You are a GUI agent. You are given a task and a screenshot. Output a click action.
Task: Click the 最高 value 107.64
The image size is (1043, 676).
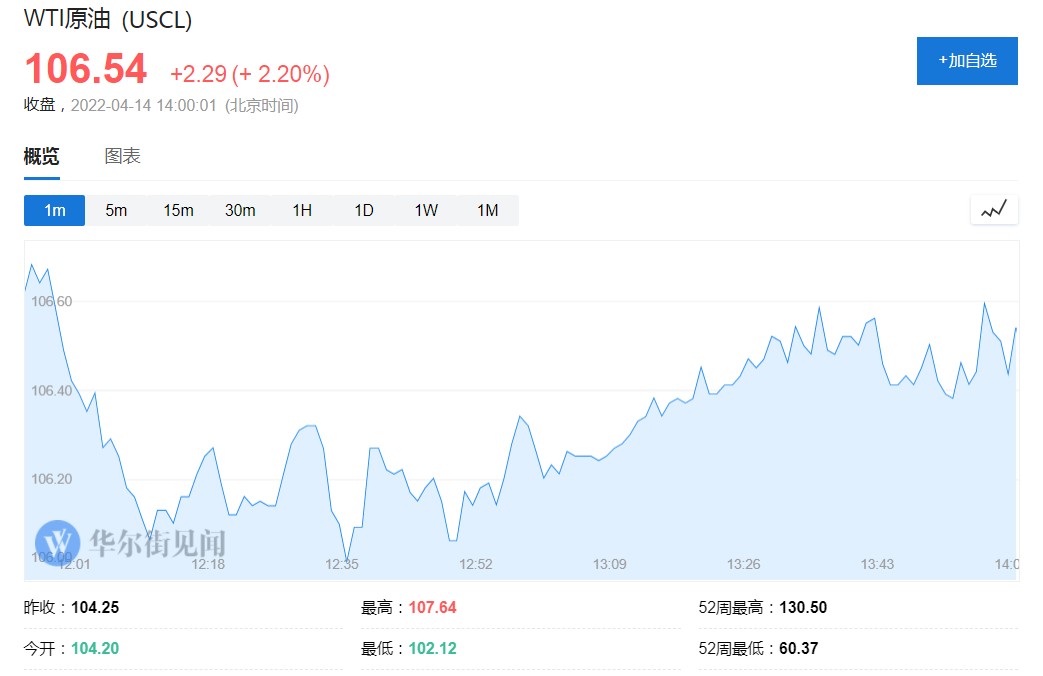pyautogui.click(x=432, y=607)
